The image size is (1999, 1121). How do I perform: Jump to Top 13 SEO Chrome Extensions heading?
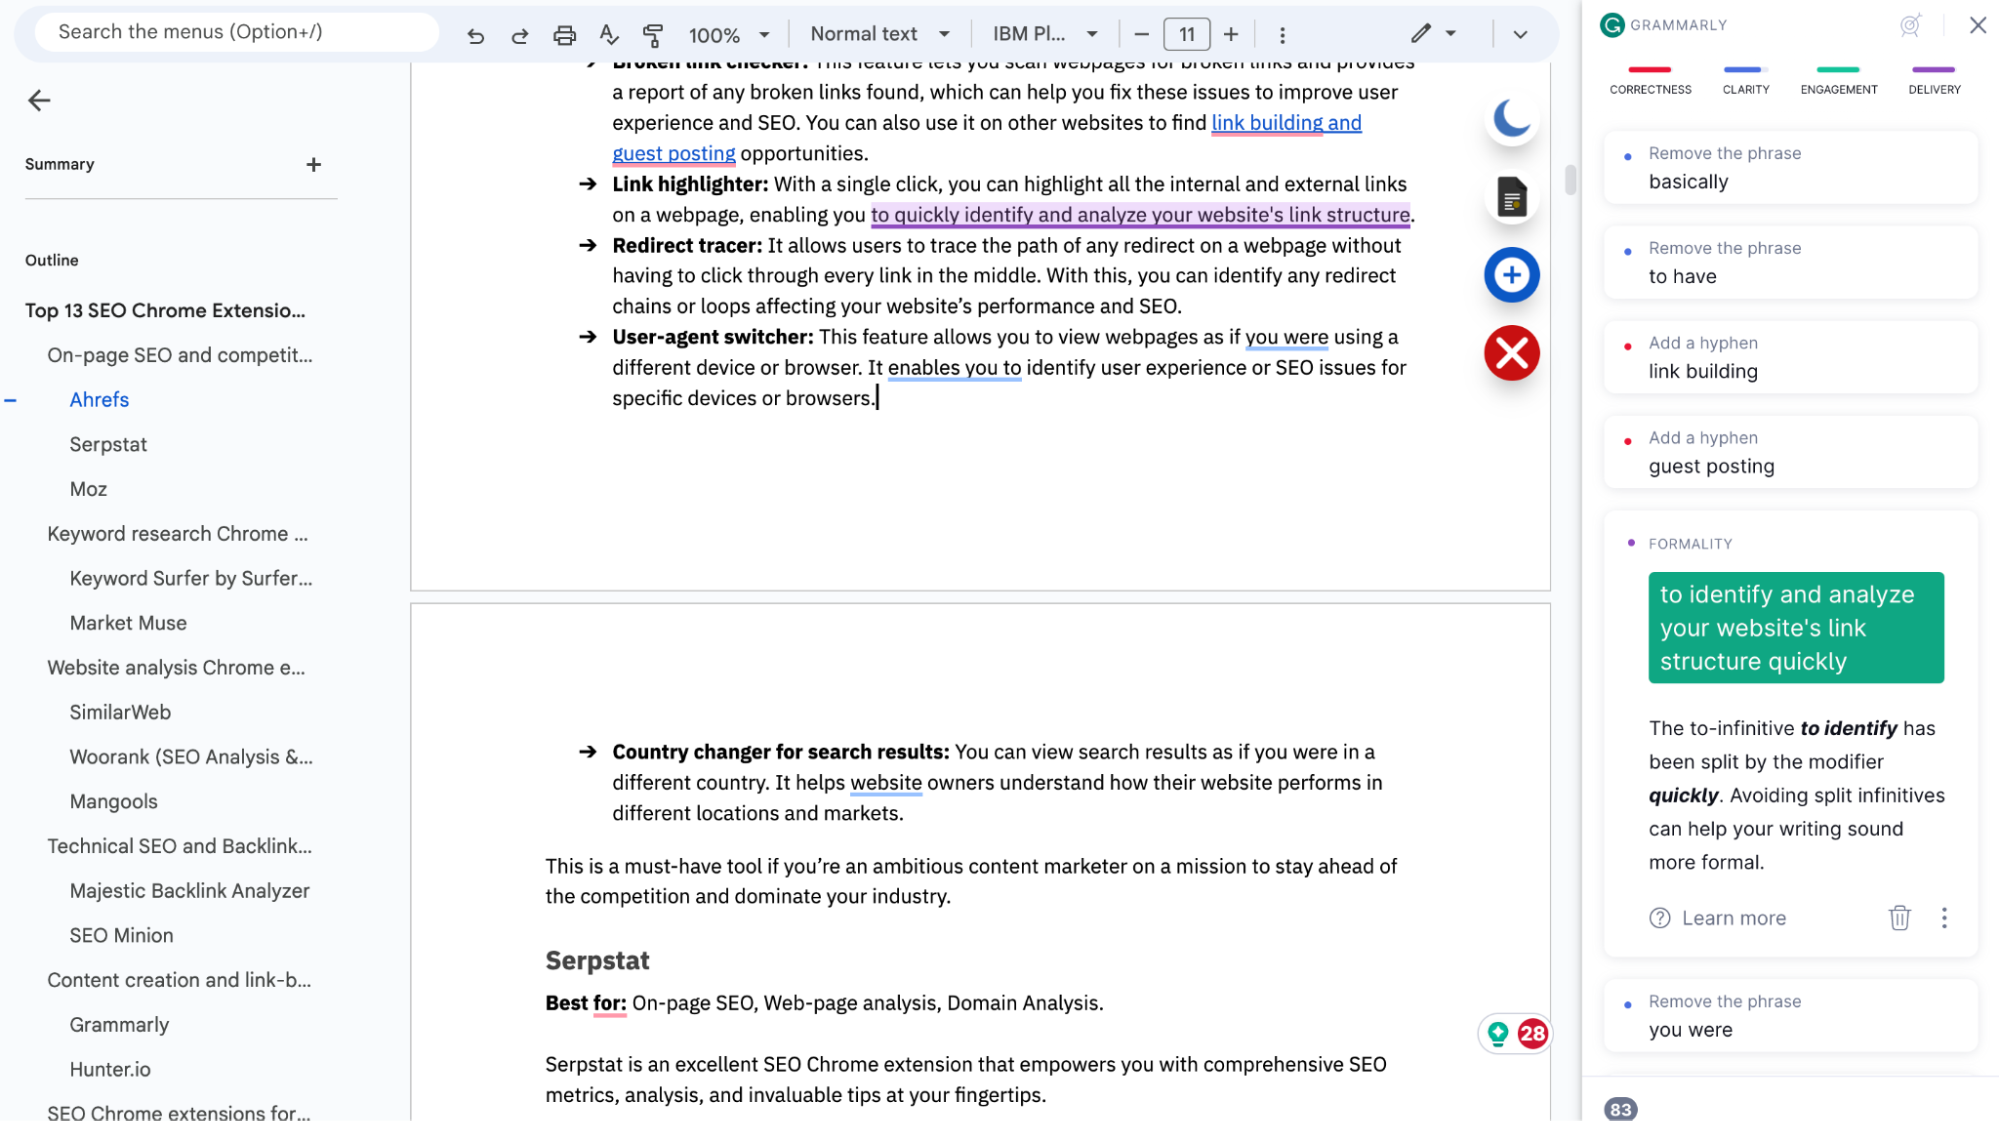point(165,310)
